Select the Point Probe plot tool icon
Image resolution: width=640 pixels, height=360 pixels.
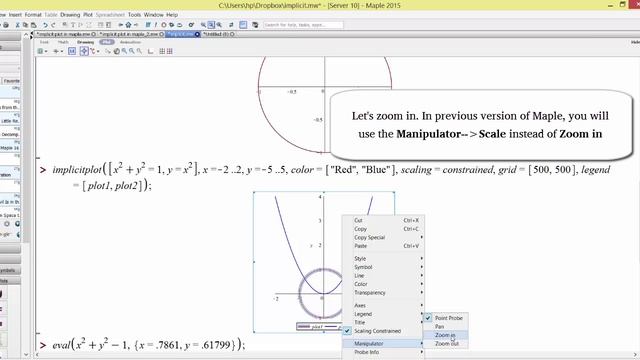pyautogui.click(x=84, y=51)
